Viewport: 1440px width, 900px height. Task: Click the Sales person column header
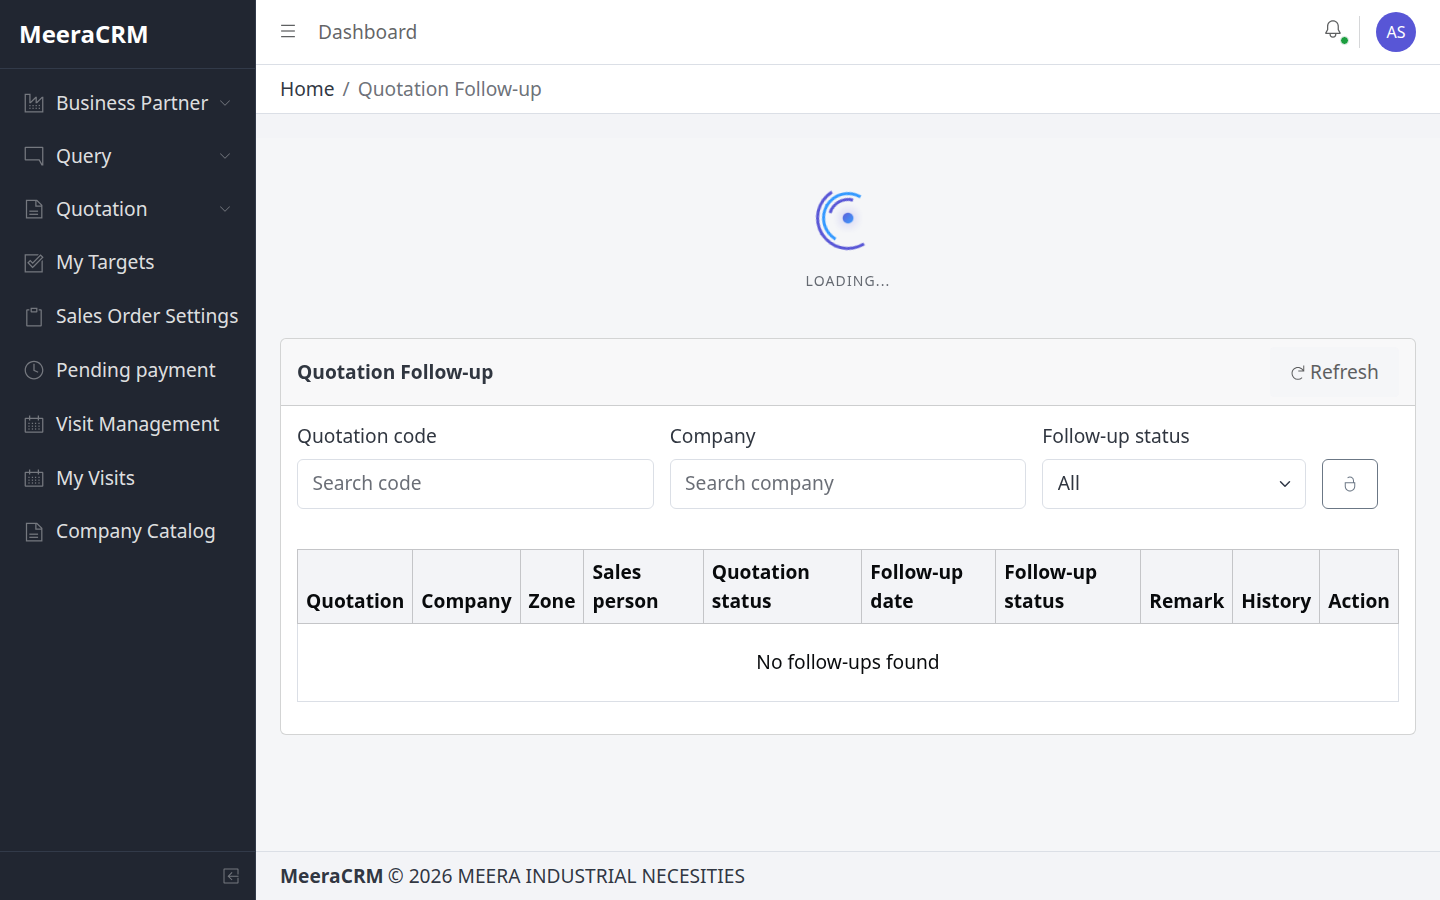643,587
